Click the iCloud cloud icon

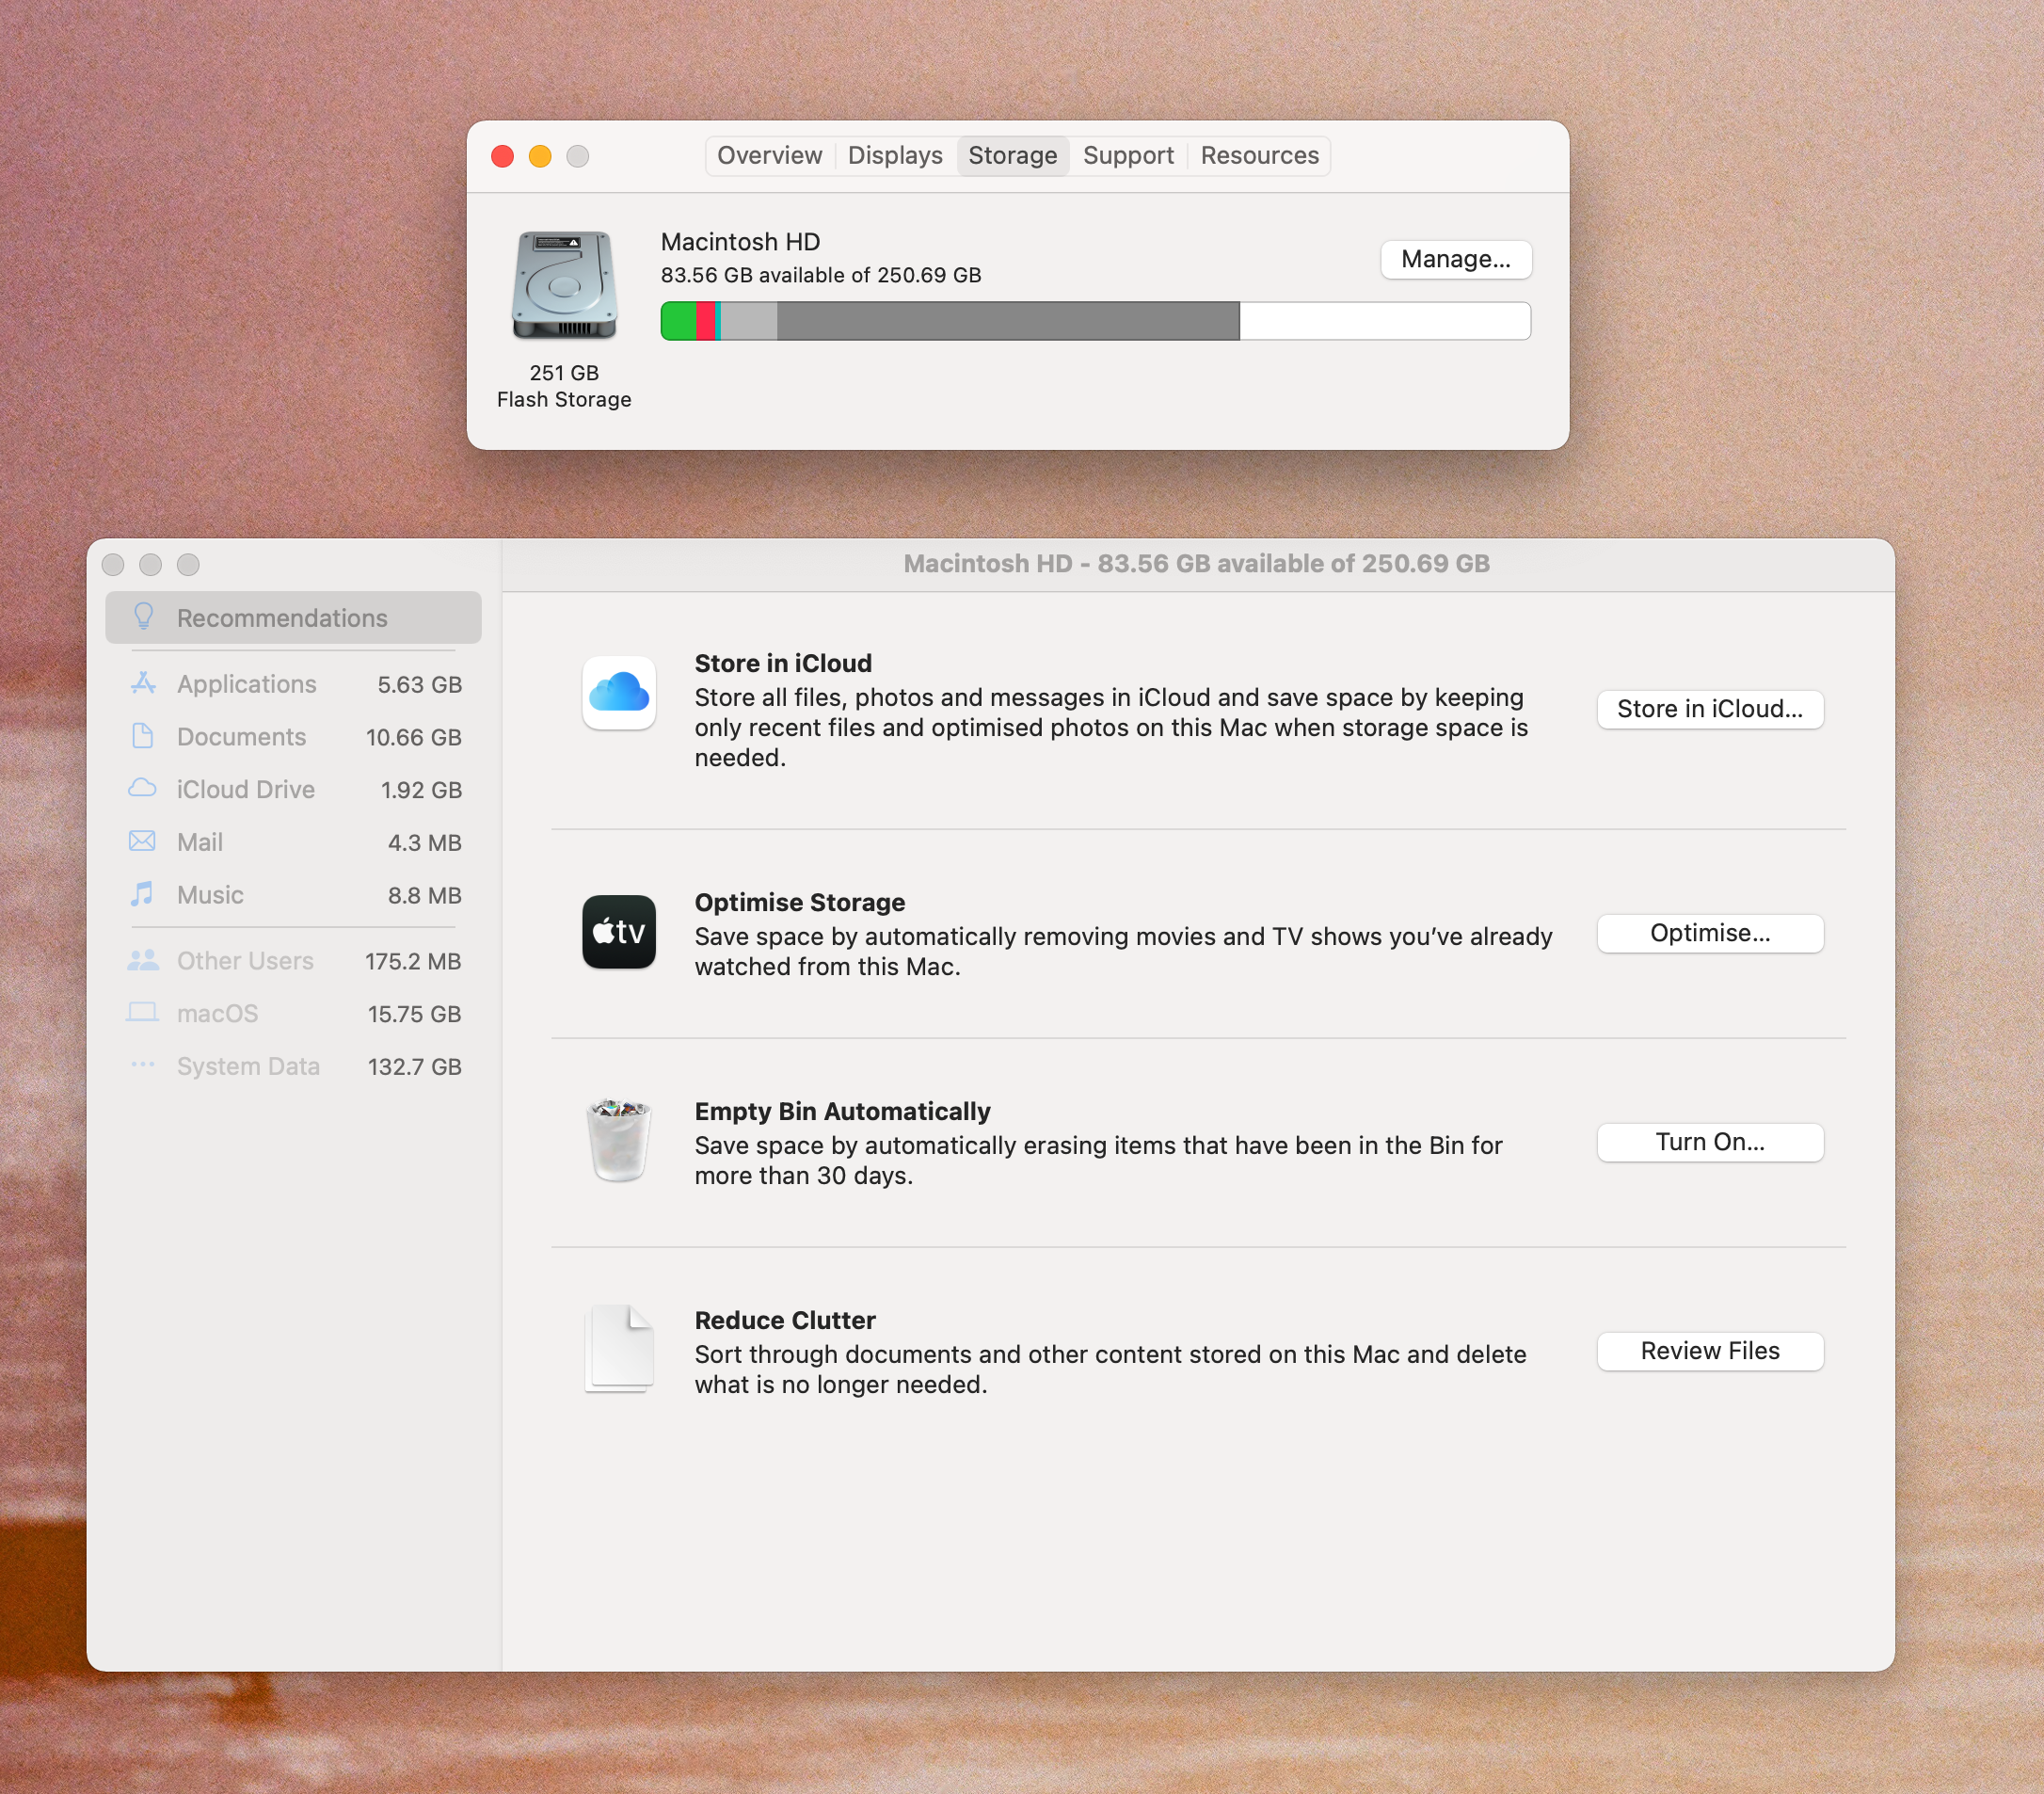[x=619, y=692]
